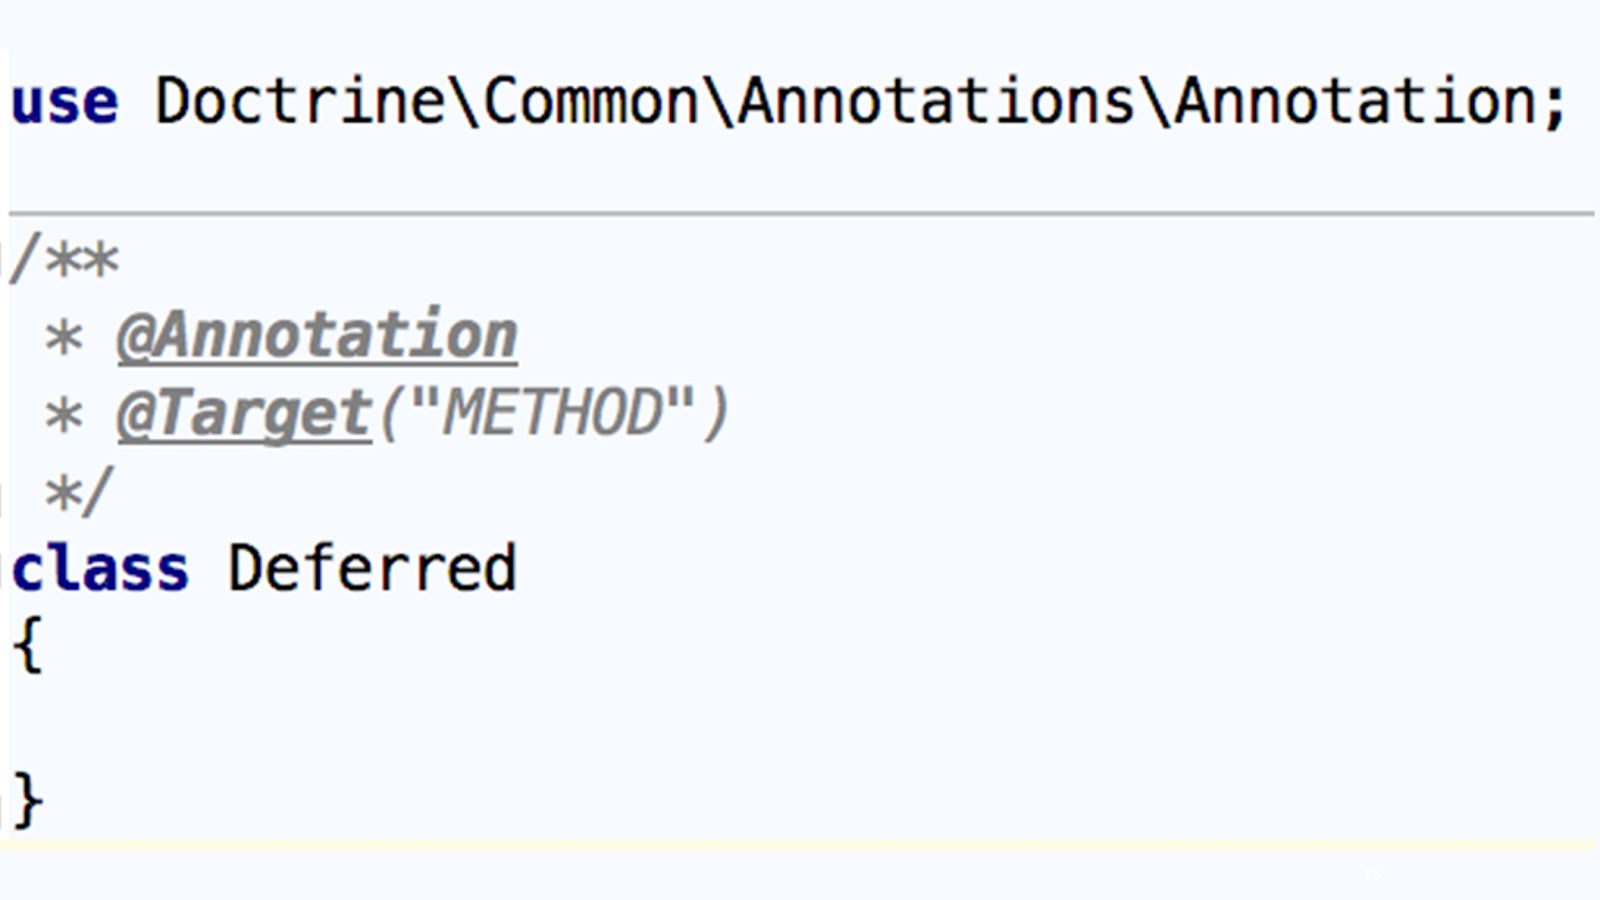The image size is (1600, 900).
Task: Click the @Target annotation link
Action: tap(244, 414)
